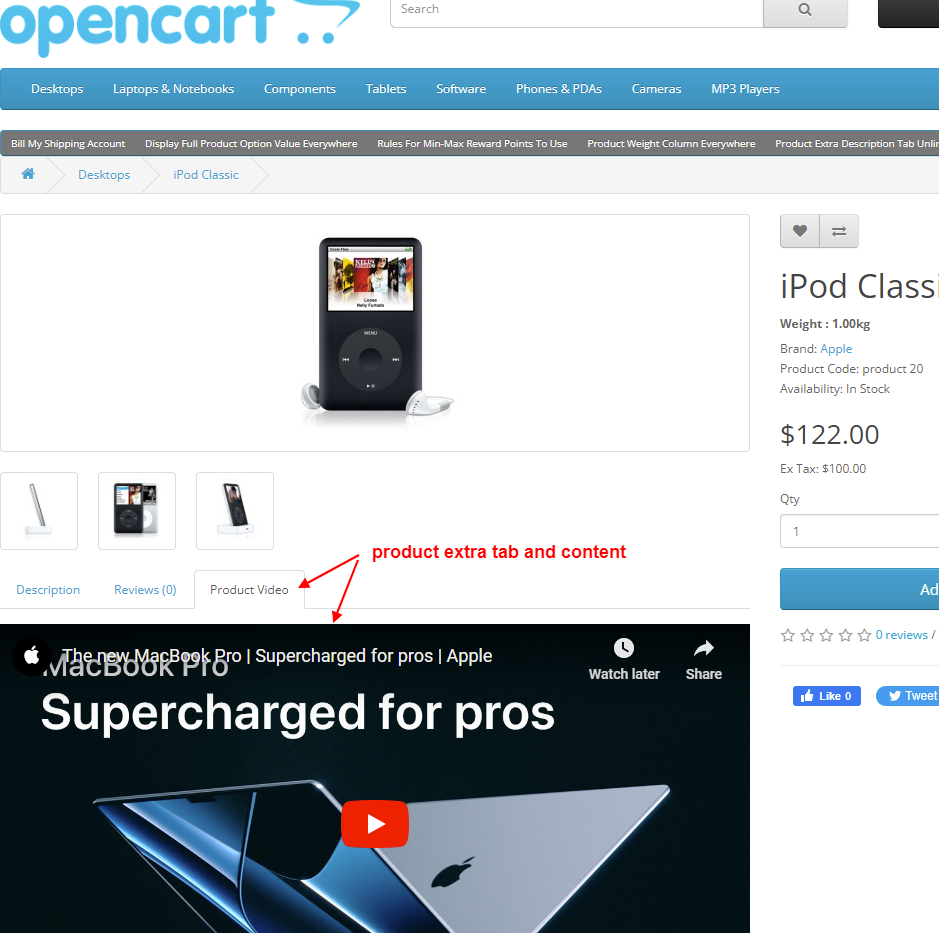
Task: Open the Desktops menu category
Action: click(x=57, y=89)
